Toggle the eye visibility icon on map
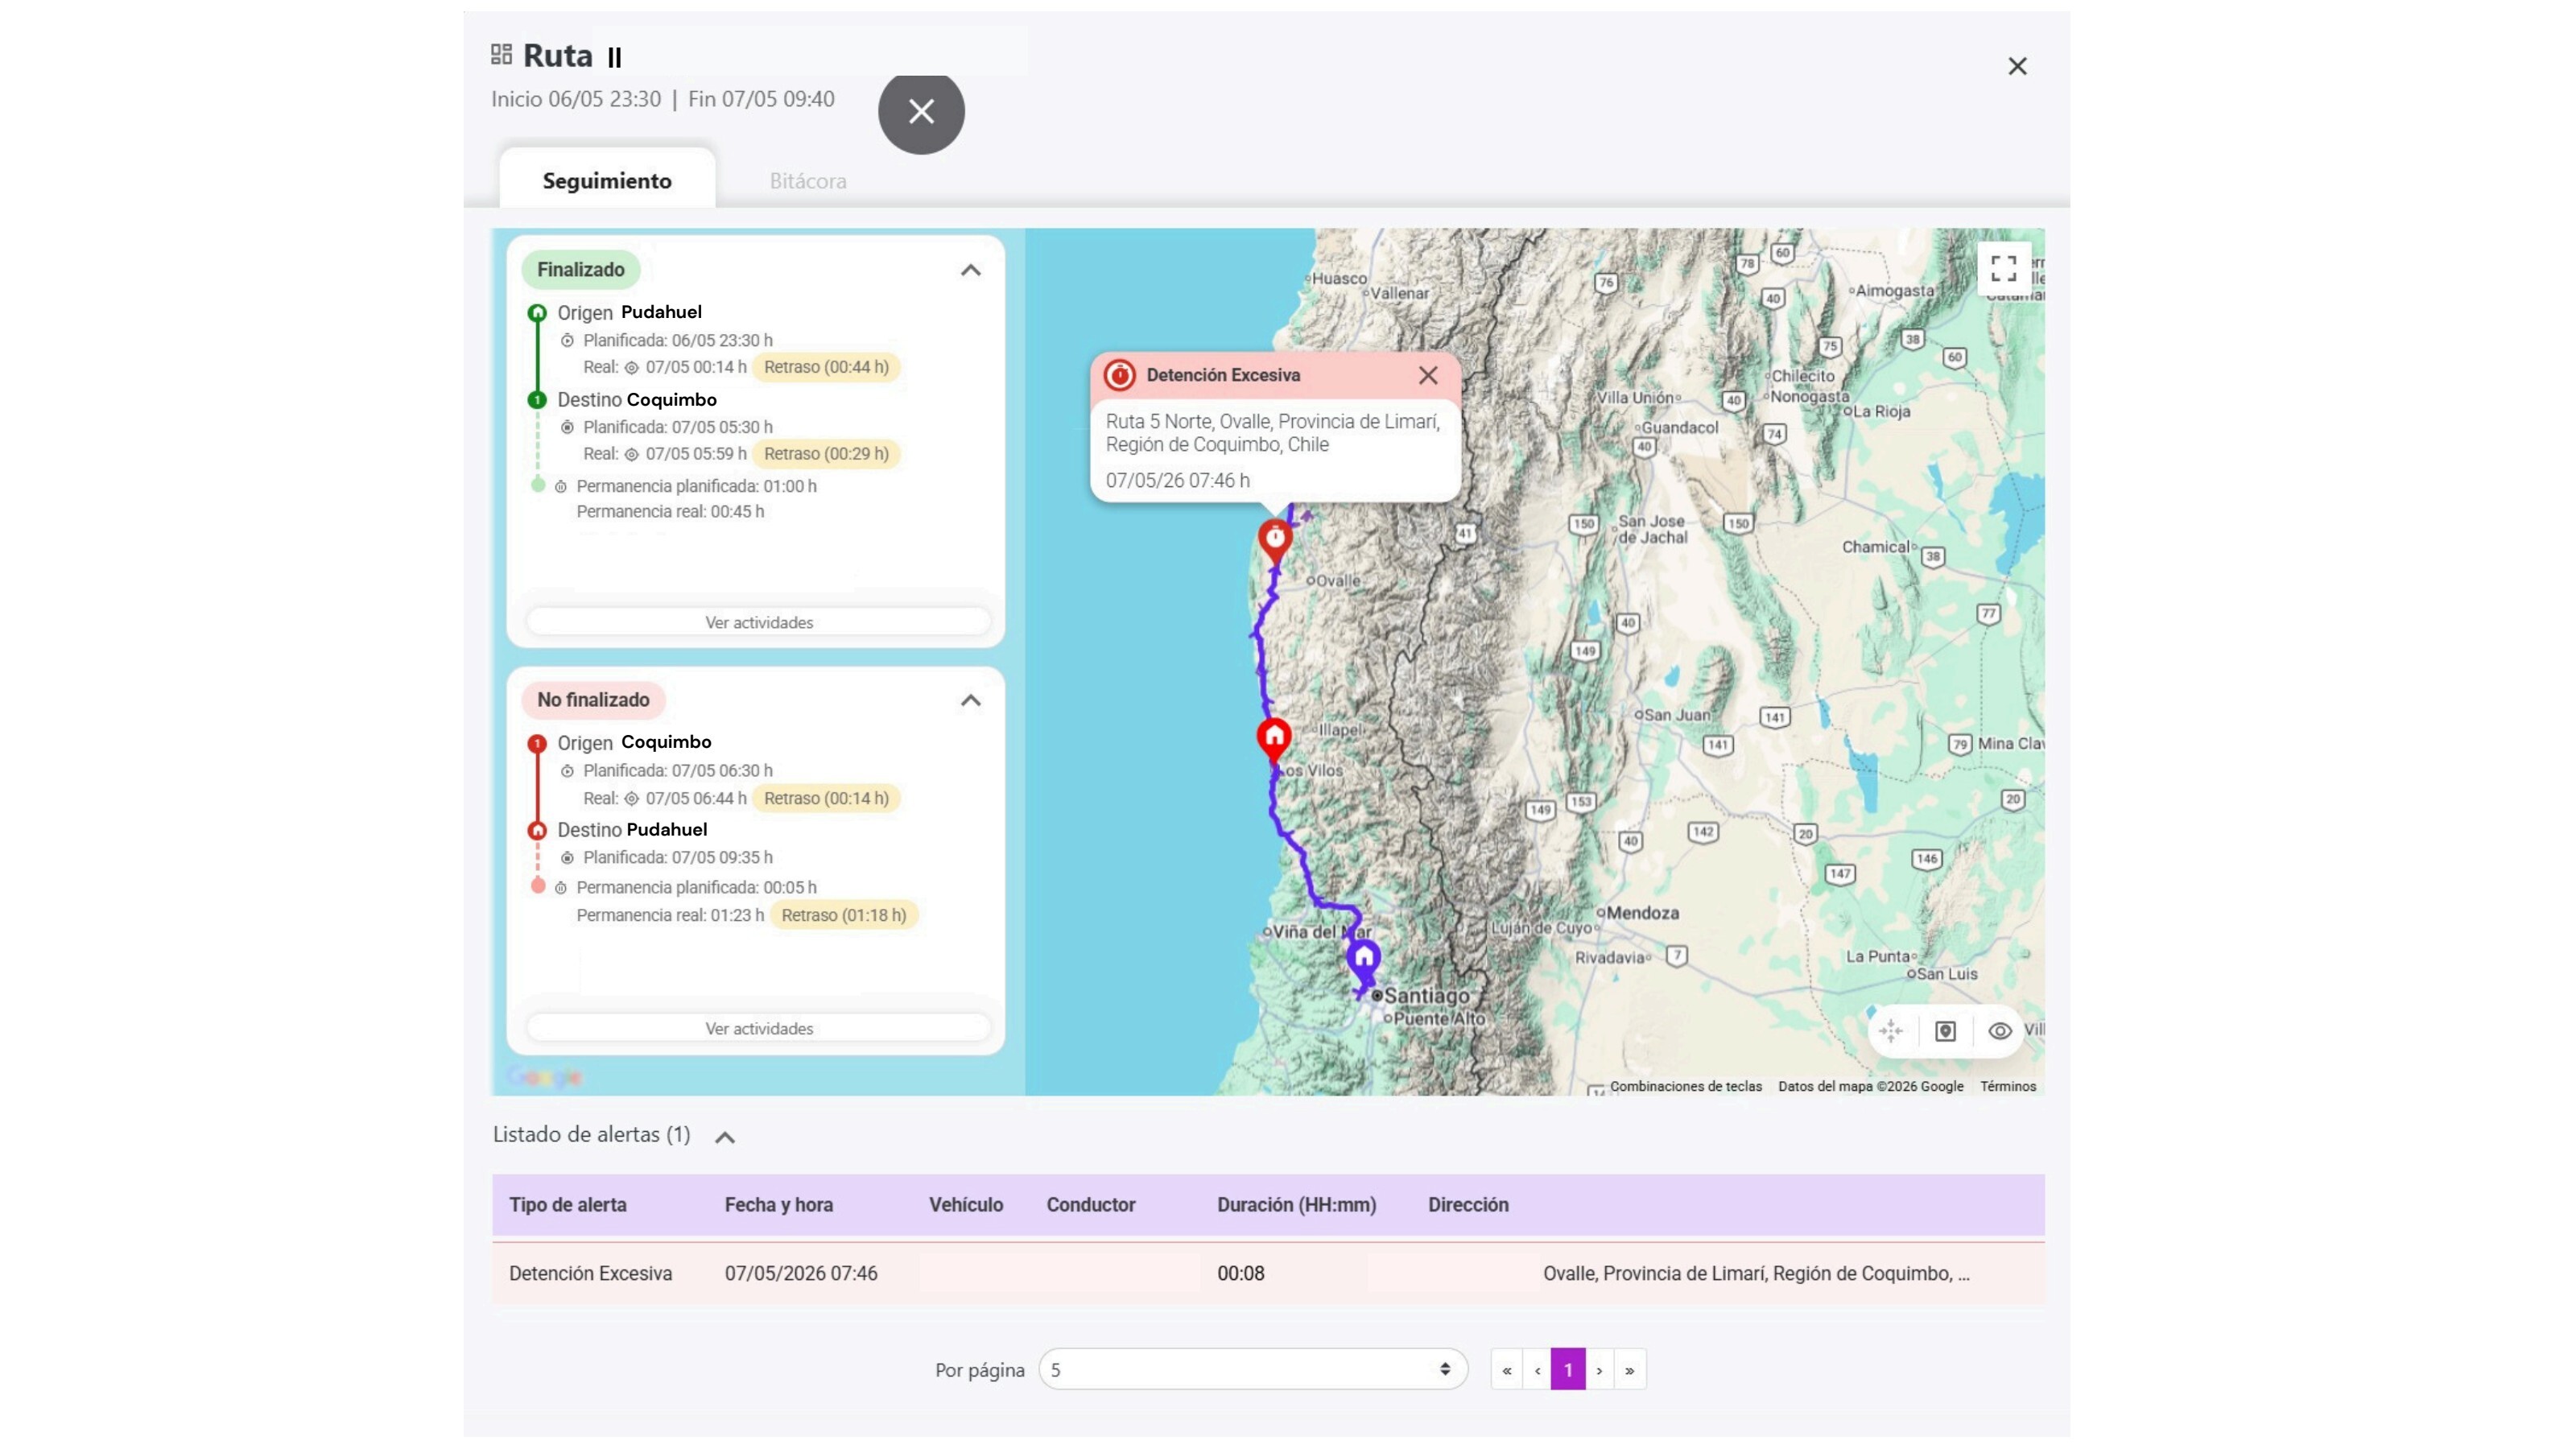 1999,1031
